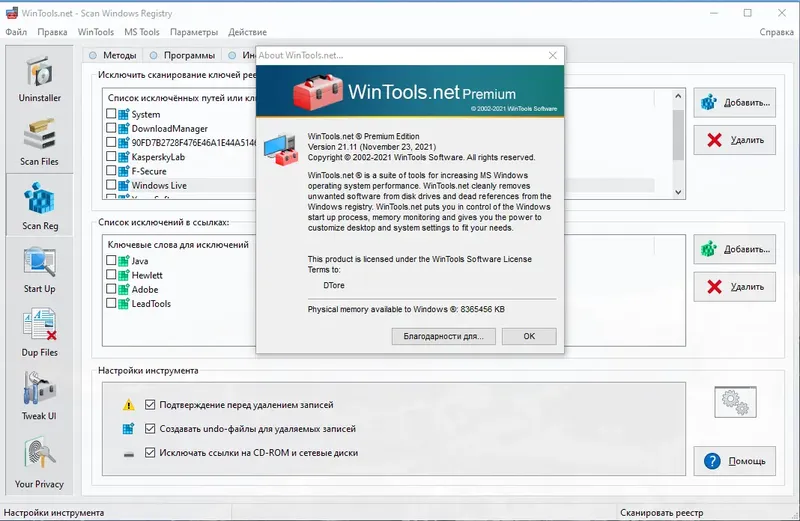The width and height of the screenshot is (800, 521).
Task: Click the WinTools.net app icon in title bar
Action: click(11, 13)
